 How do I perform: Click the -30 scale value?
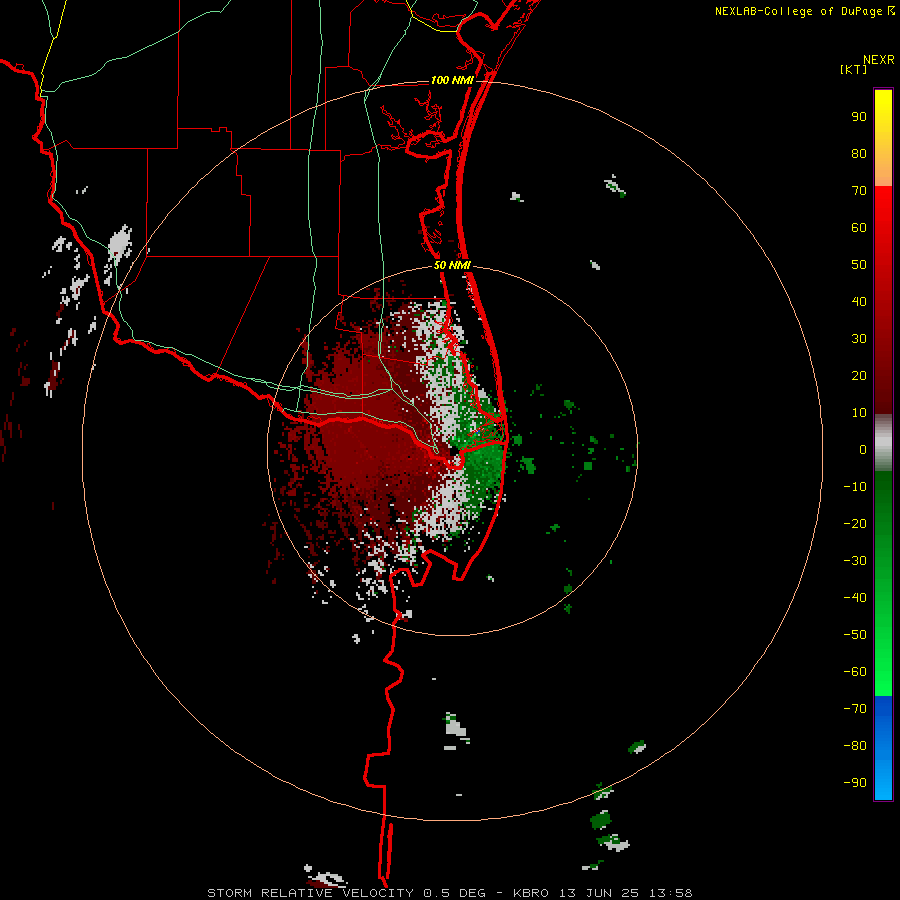pyautogui.click(x=855, y=561)
